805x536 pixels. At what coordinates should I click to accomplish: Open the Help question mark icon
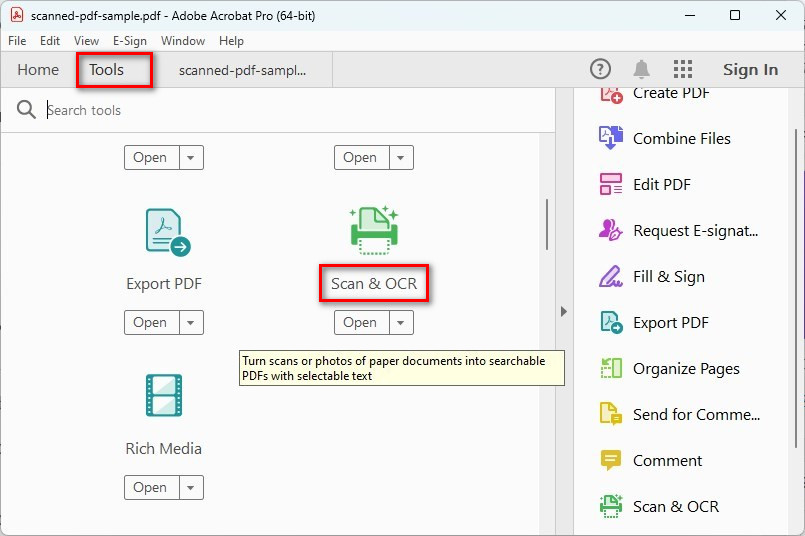click(600, 69)
